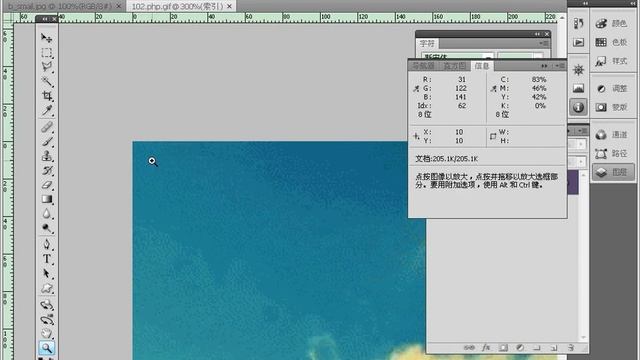Screen dimensions: 640x360
Task: Select the Eraser tool
Action: click(47, 185)
